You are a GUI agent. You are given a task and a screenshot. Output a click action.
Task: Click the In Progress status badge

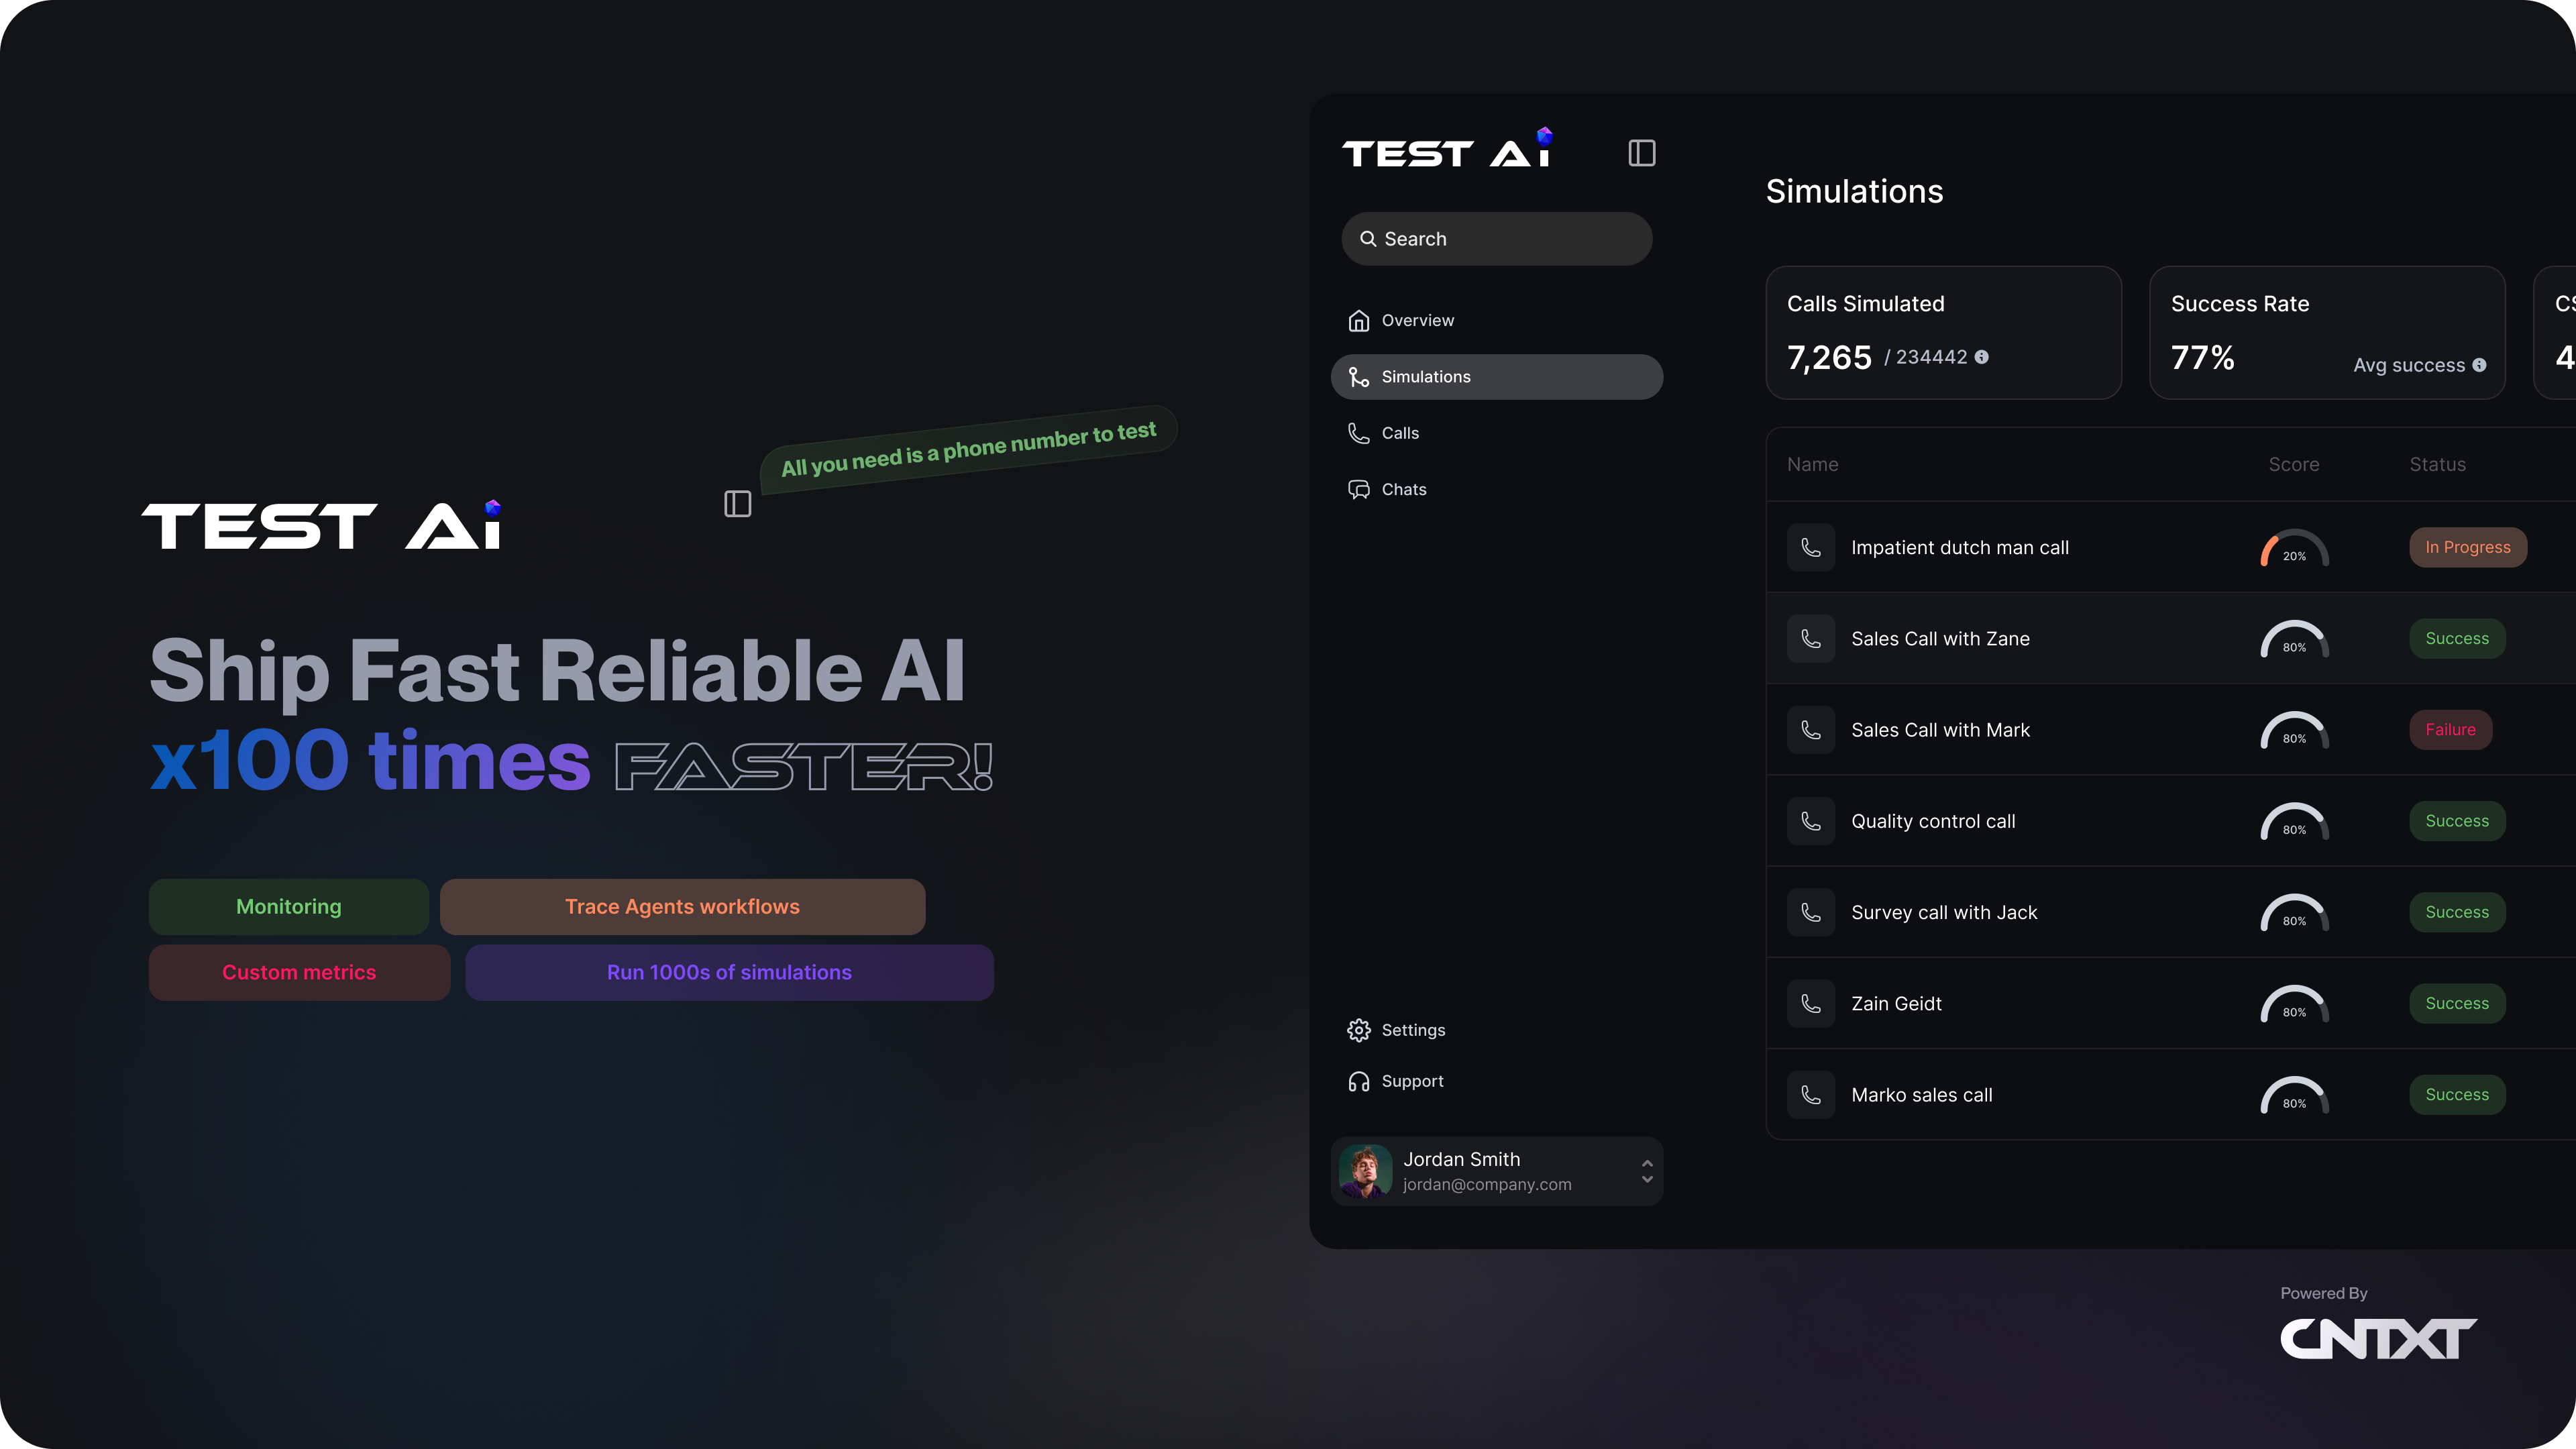coord(2468,547)
